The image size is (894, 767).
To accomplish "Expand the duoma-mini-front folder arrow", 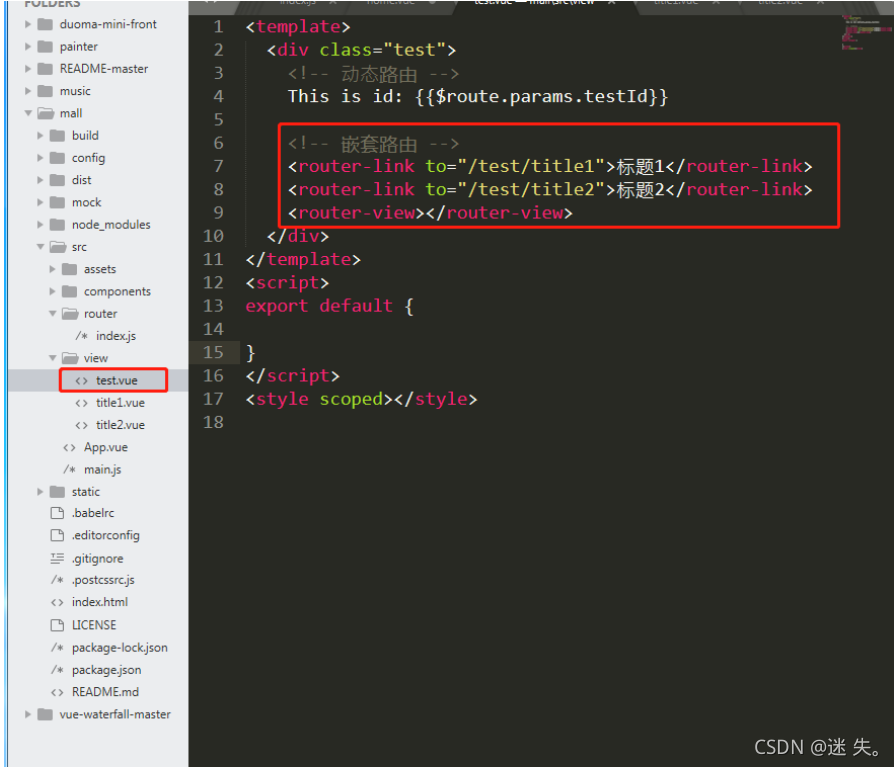I will [x=27, y=25].
